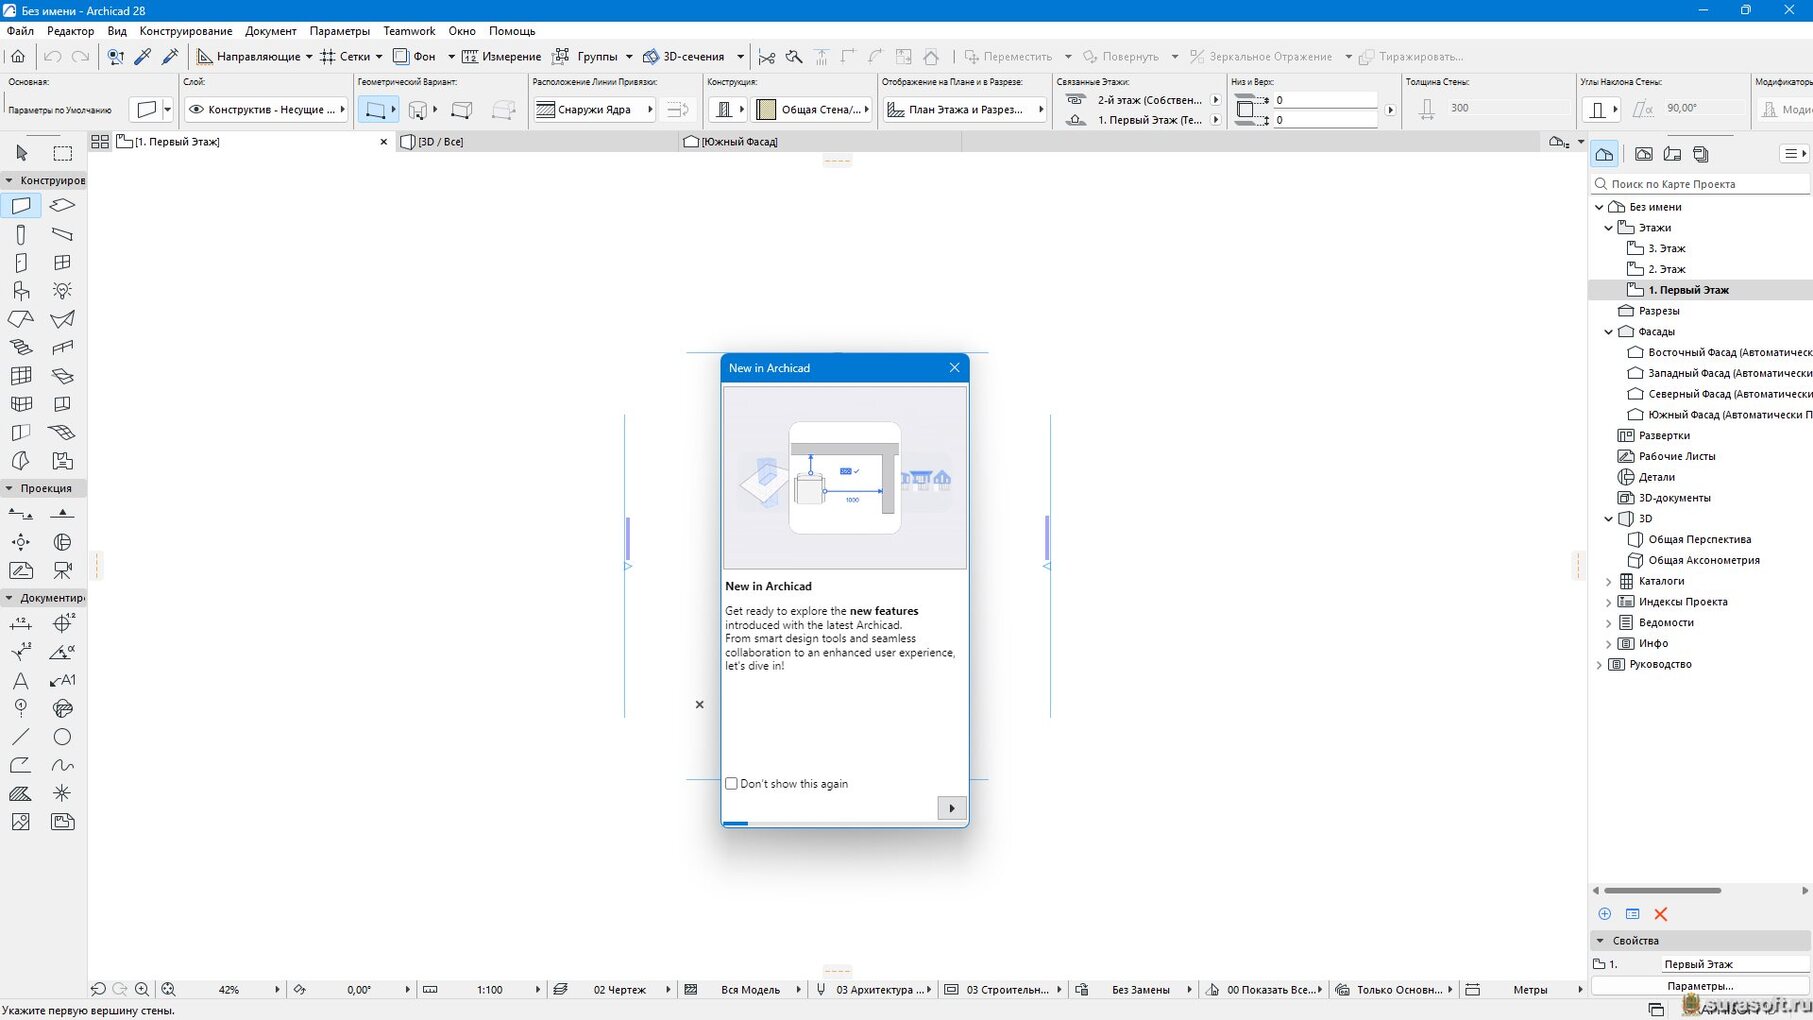Click the Первый Этаж name field in properties

(x=1735, y=964)
